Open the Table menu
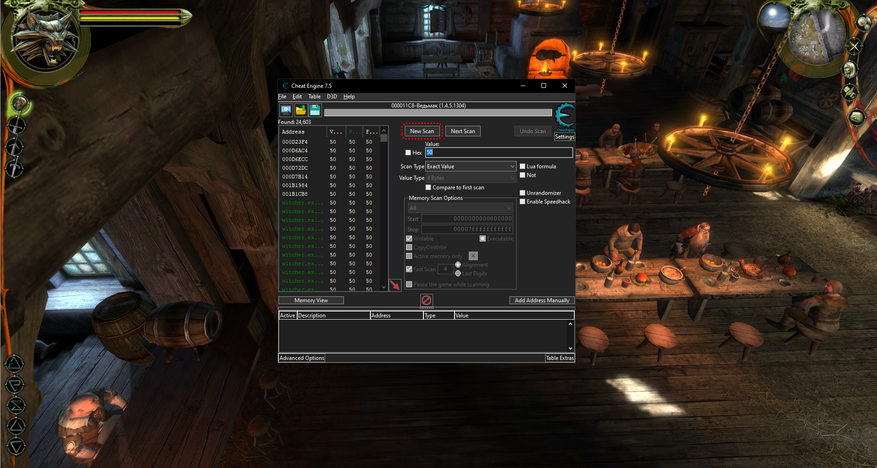 [314, 97]
